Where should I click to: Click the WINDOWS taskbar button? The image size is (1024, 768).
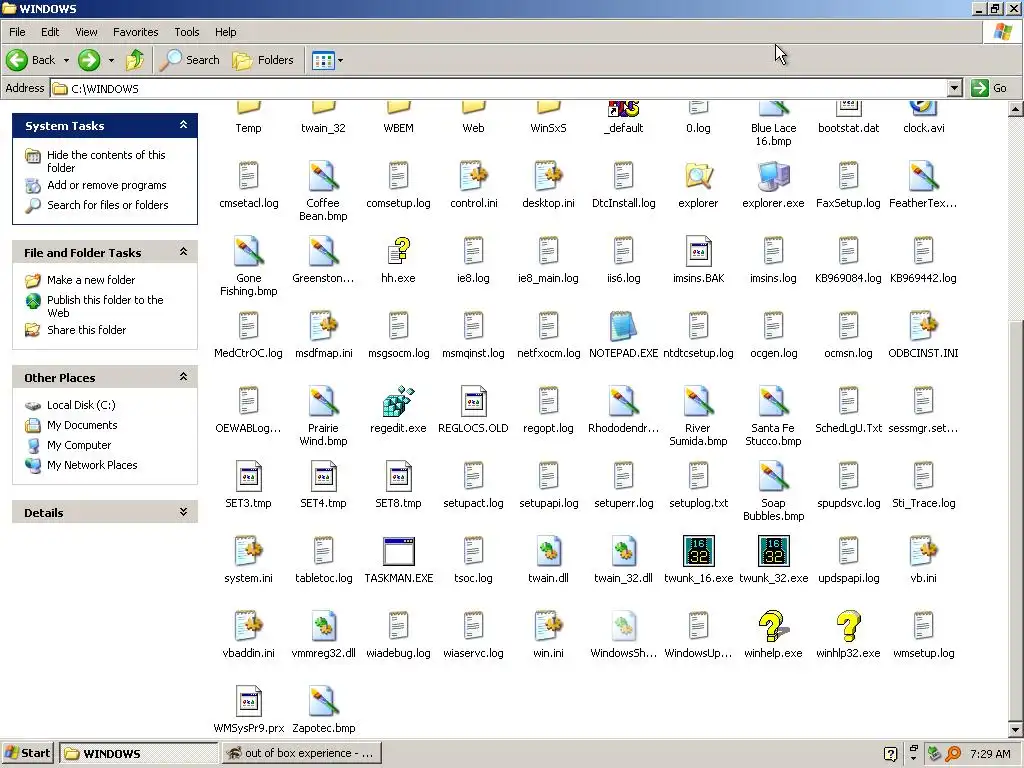click(138, 753)
